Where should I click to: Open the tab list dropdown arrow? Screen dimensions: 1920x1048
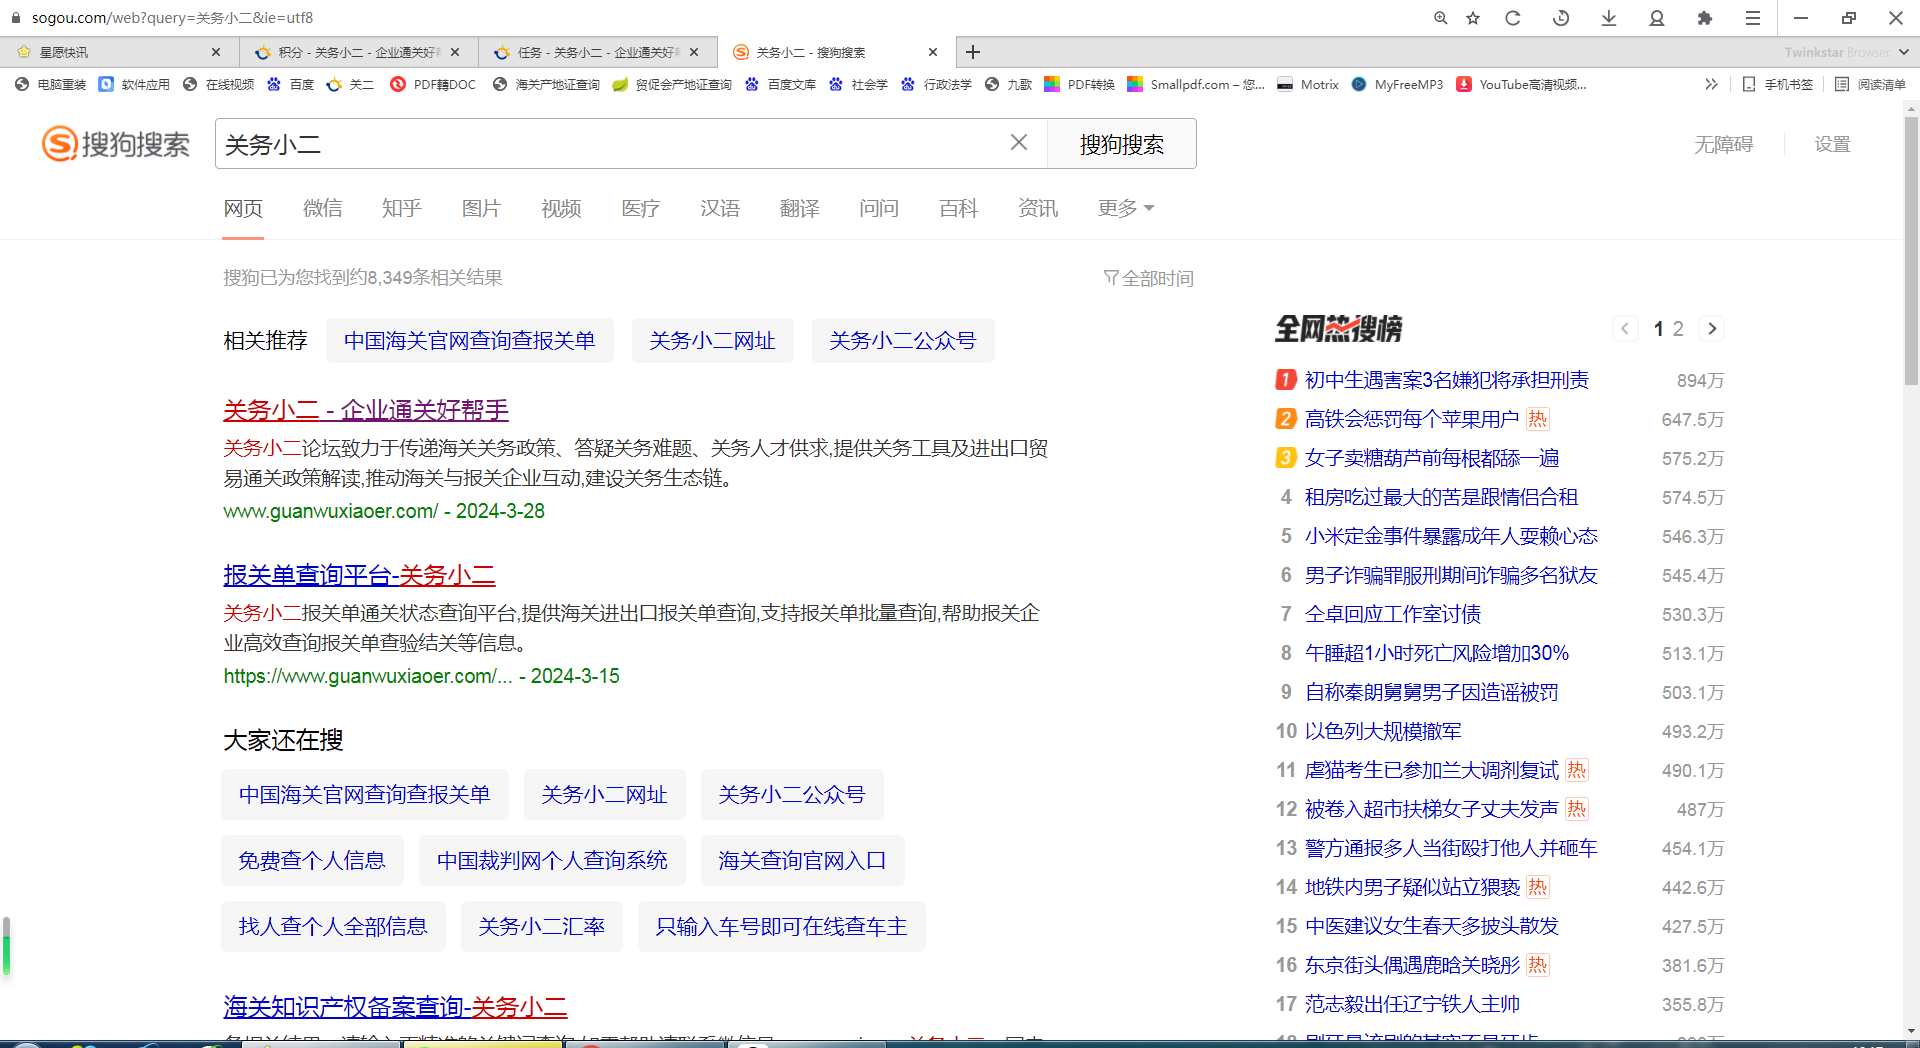pos(1904,52)
